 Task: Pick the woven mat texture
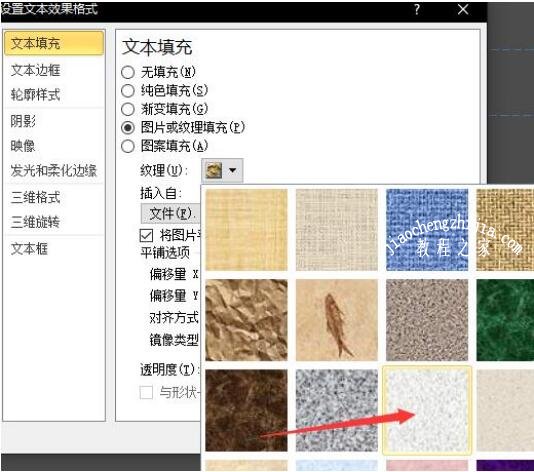tap(505, 230)
